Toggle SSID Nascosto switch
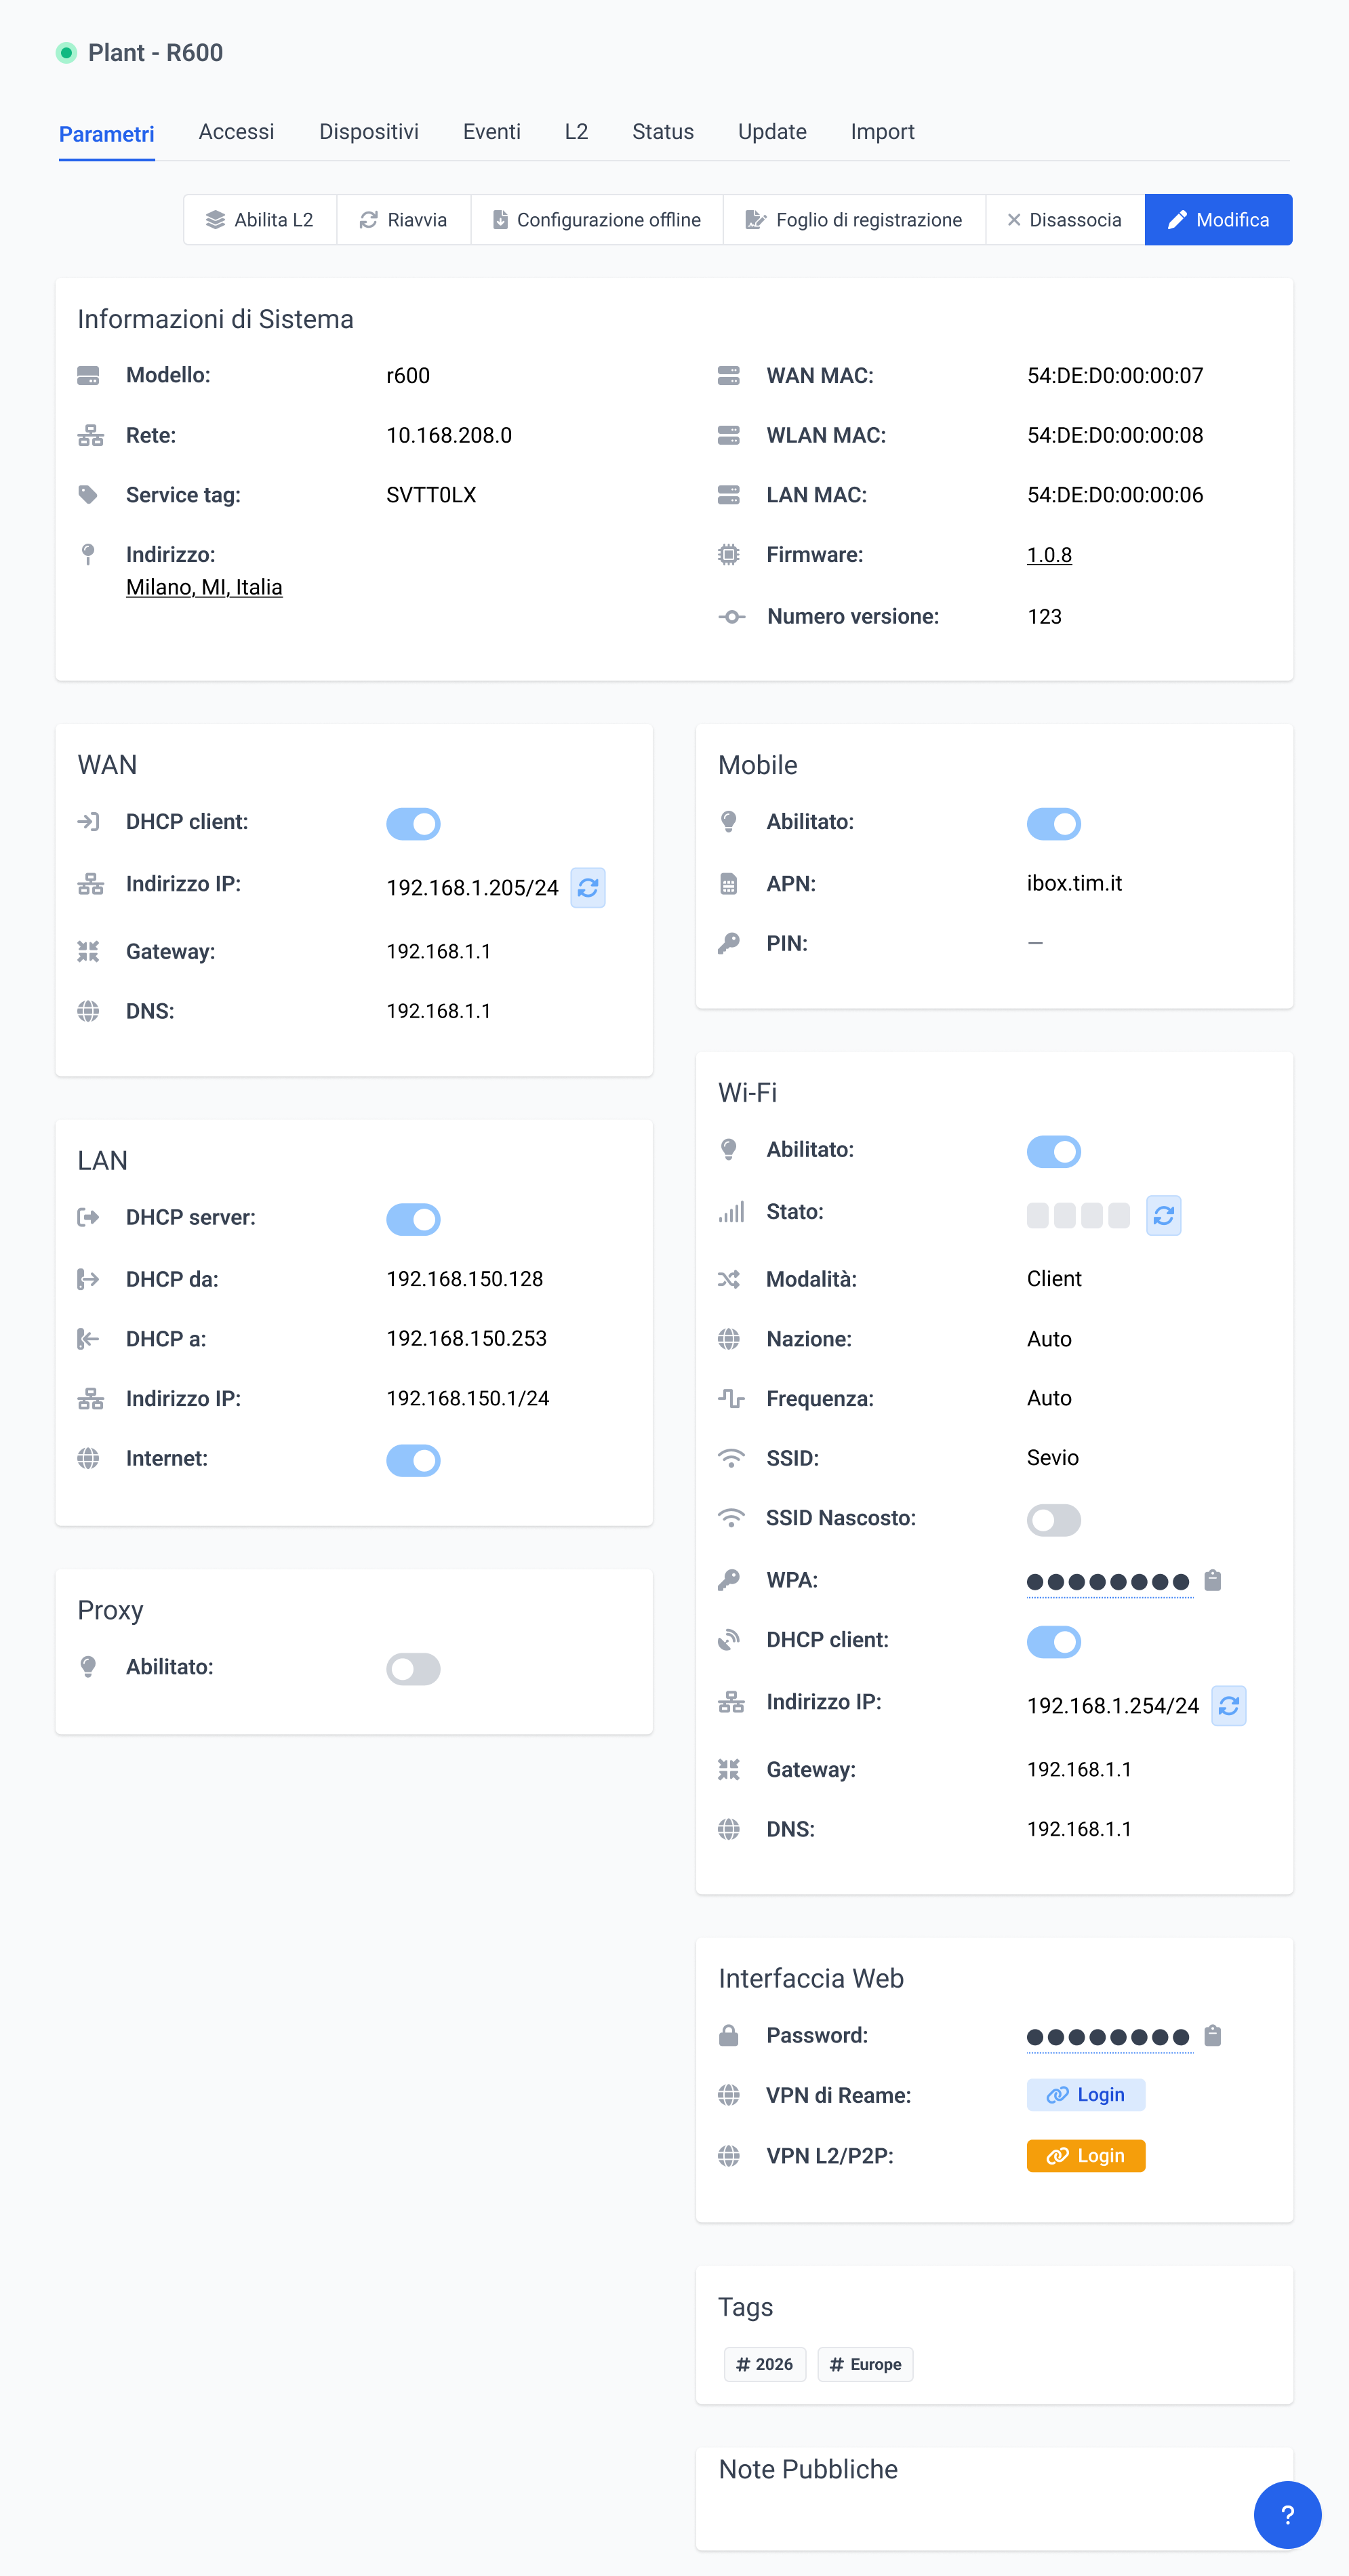This screenshot has width=1349, height=2576. pyautogui.click(x=1053, y=1520)
